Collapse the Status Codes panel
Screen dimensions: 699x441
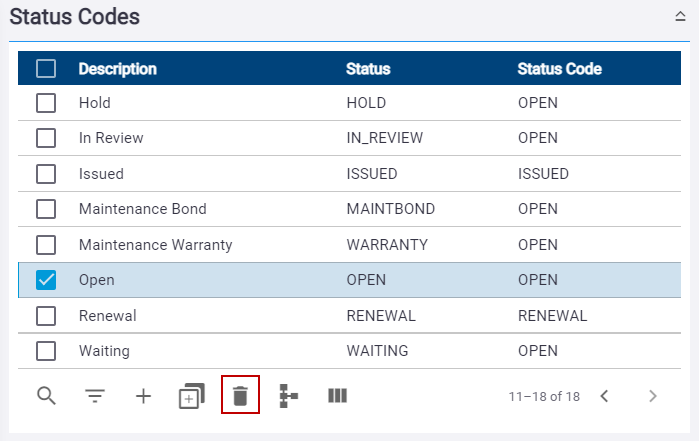[680, 16]
